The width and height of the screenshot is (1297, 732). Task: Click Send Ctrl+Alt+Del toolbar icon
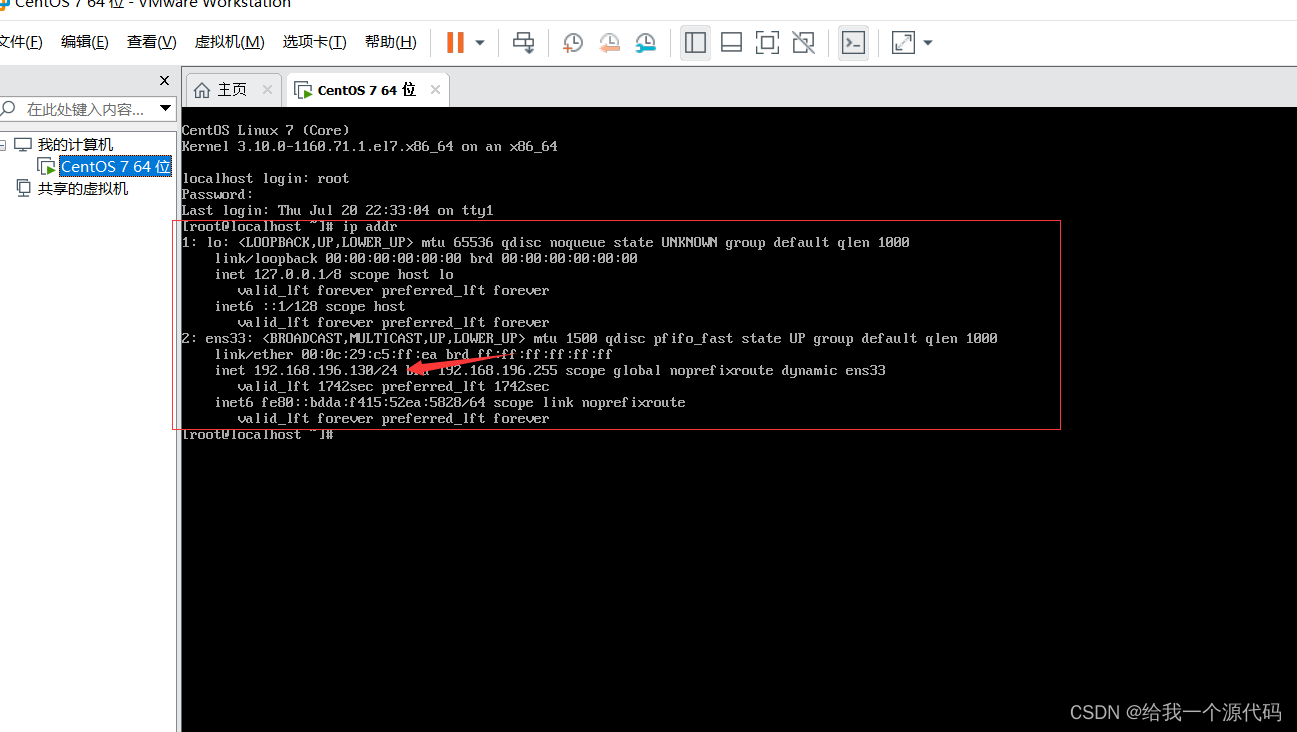point(523,42)
